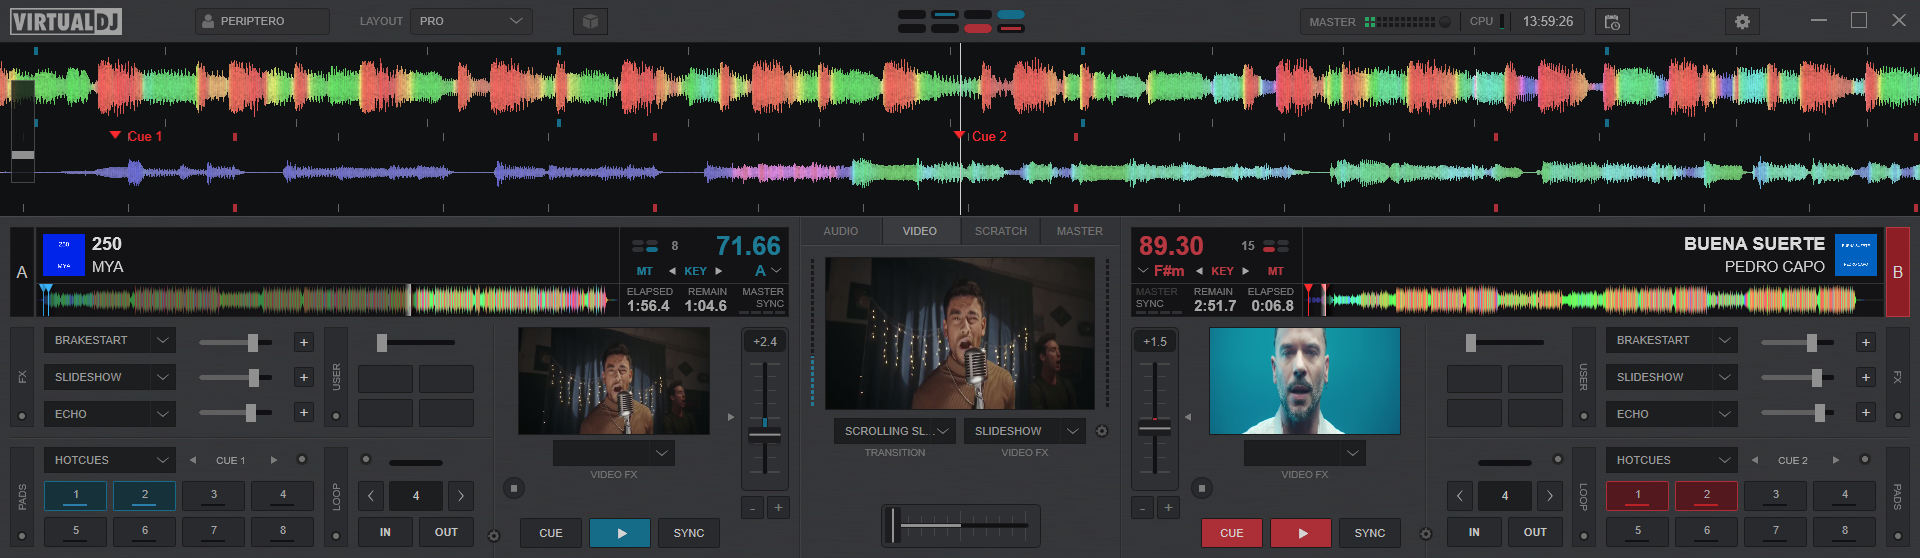Click the 3D cube layout icon
Screen dimensions: 1920x558
point(590,21)
